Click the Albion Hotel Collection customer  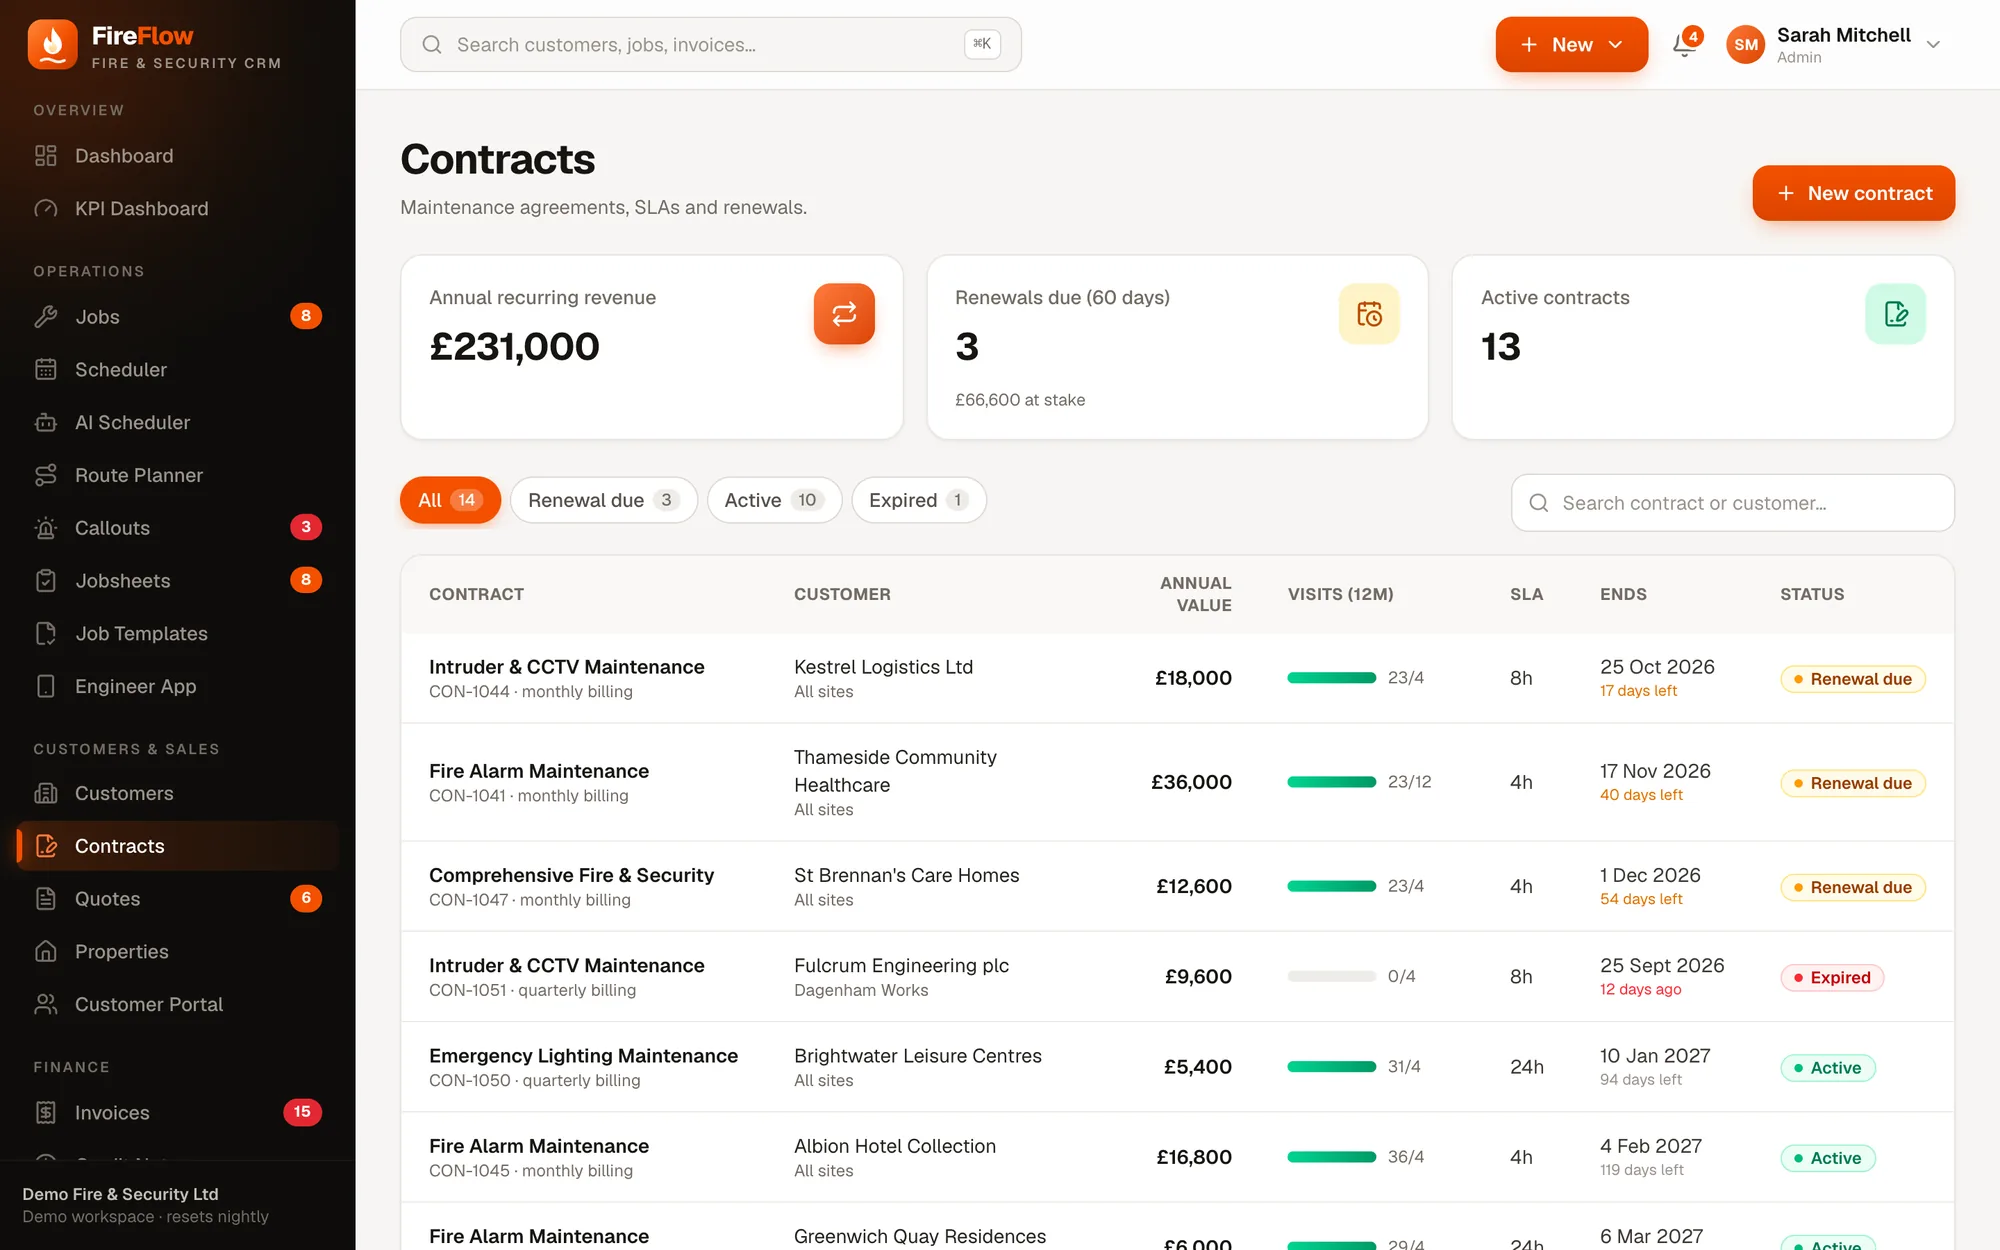(x=894, y=1146)
